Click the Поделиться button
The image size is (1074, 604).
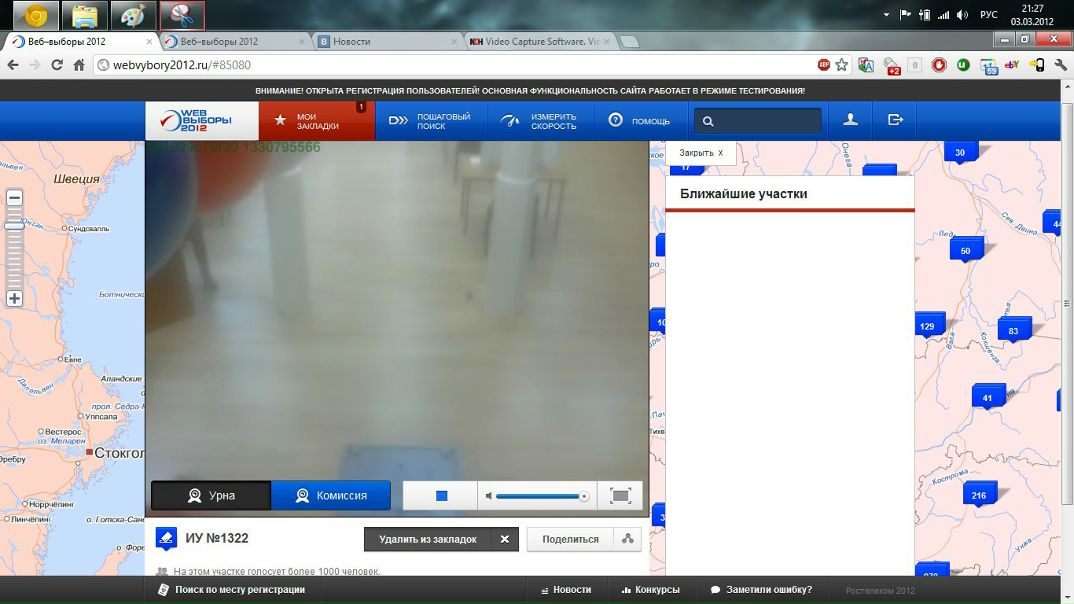[570, 539]
